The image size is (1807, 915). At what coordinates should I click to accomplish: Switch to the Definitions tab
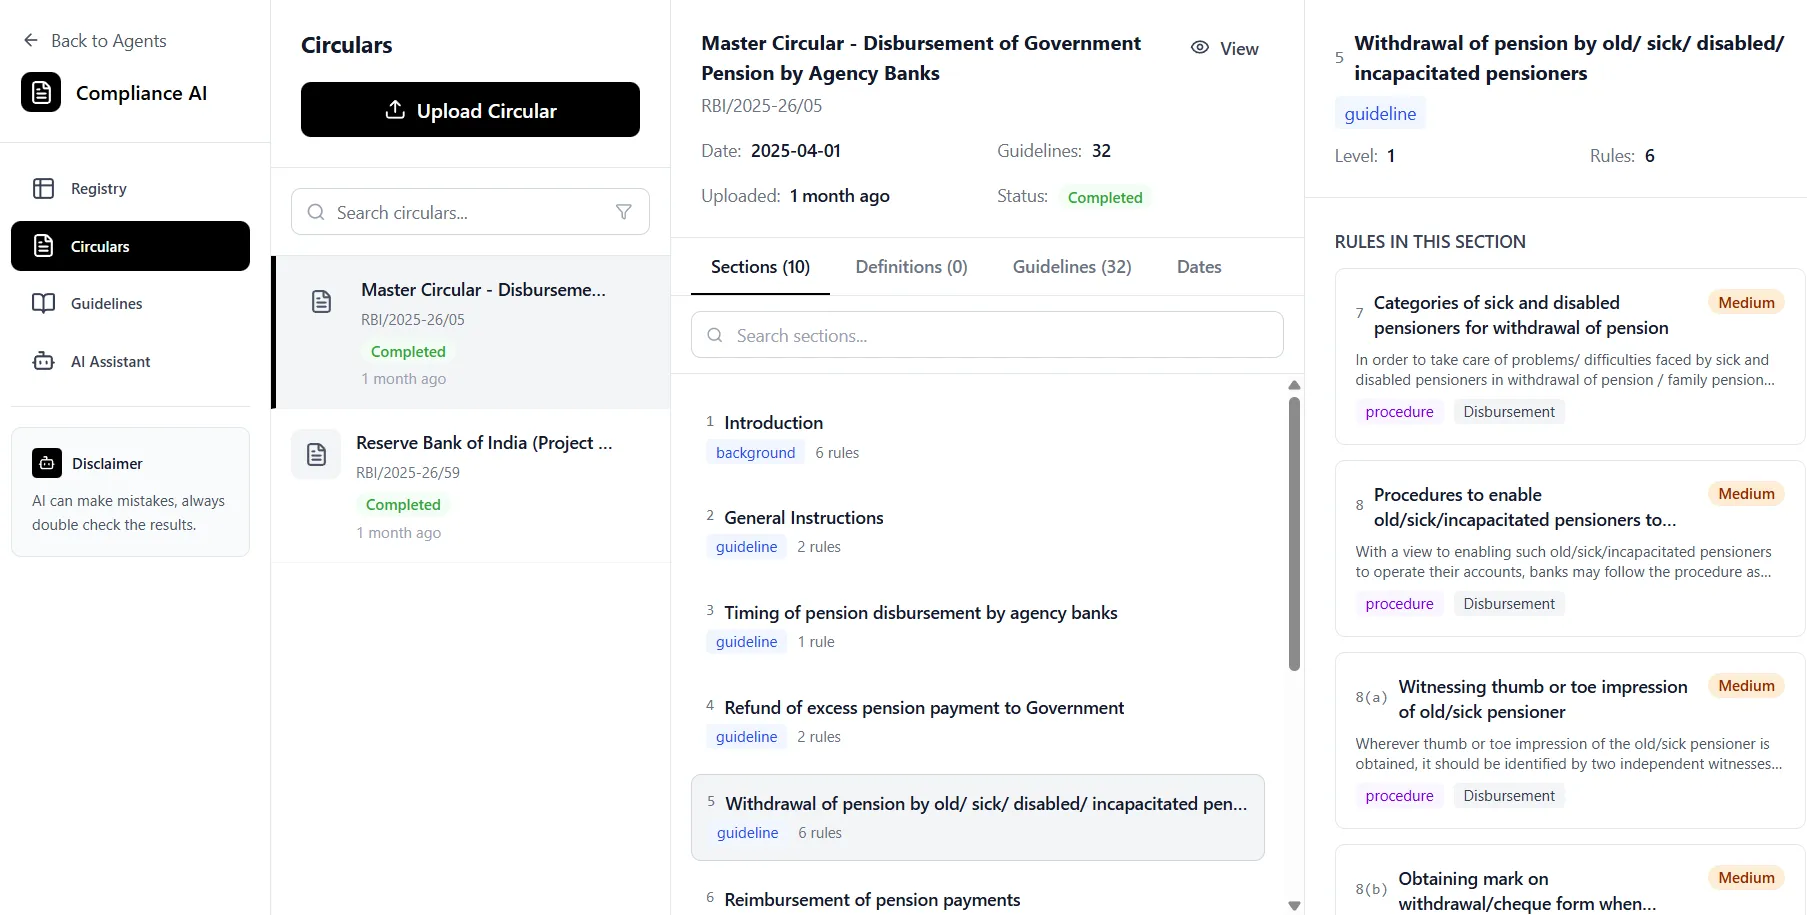910,267
